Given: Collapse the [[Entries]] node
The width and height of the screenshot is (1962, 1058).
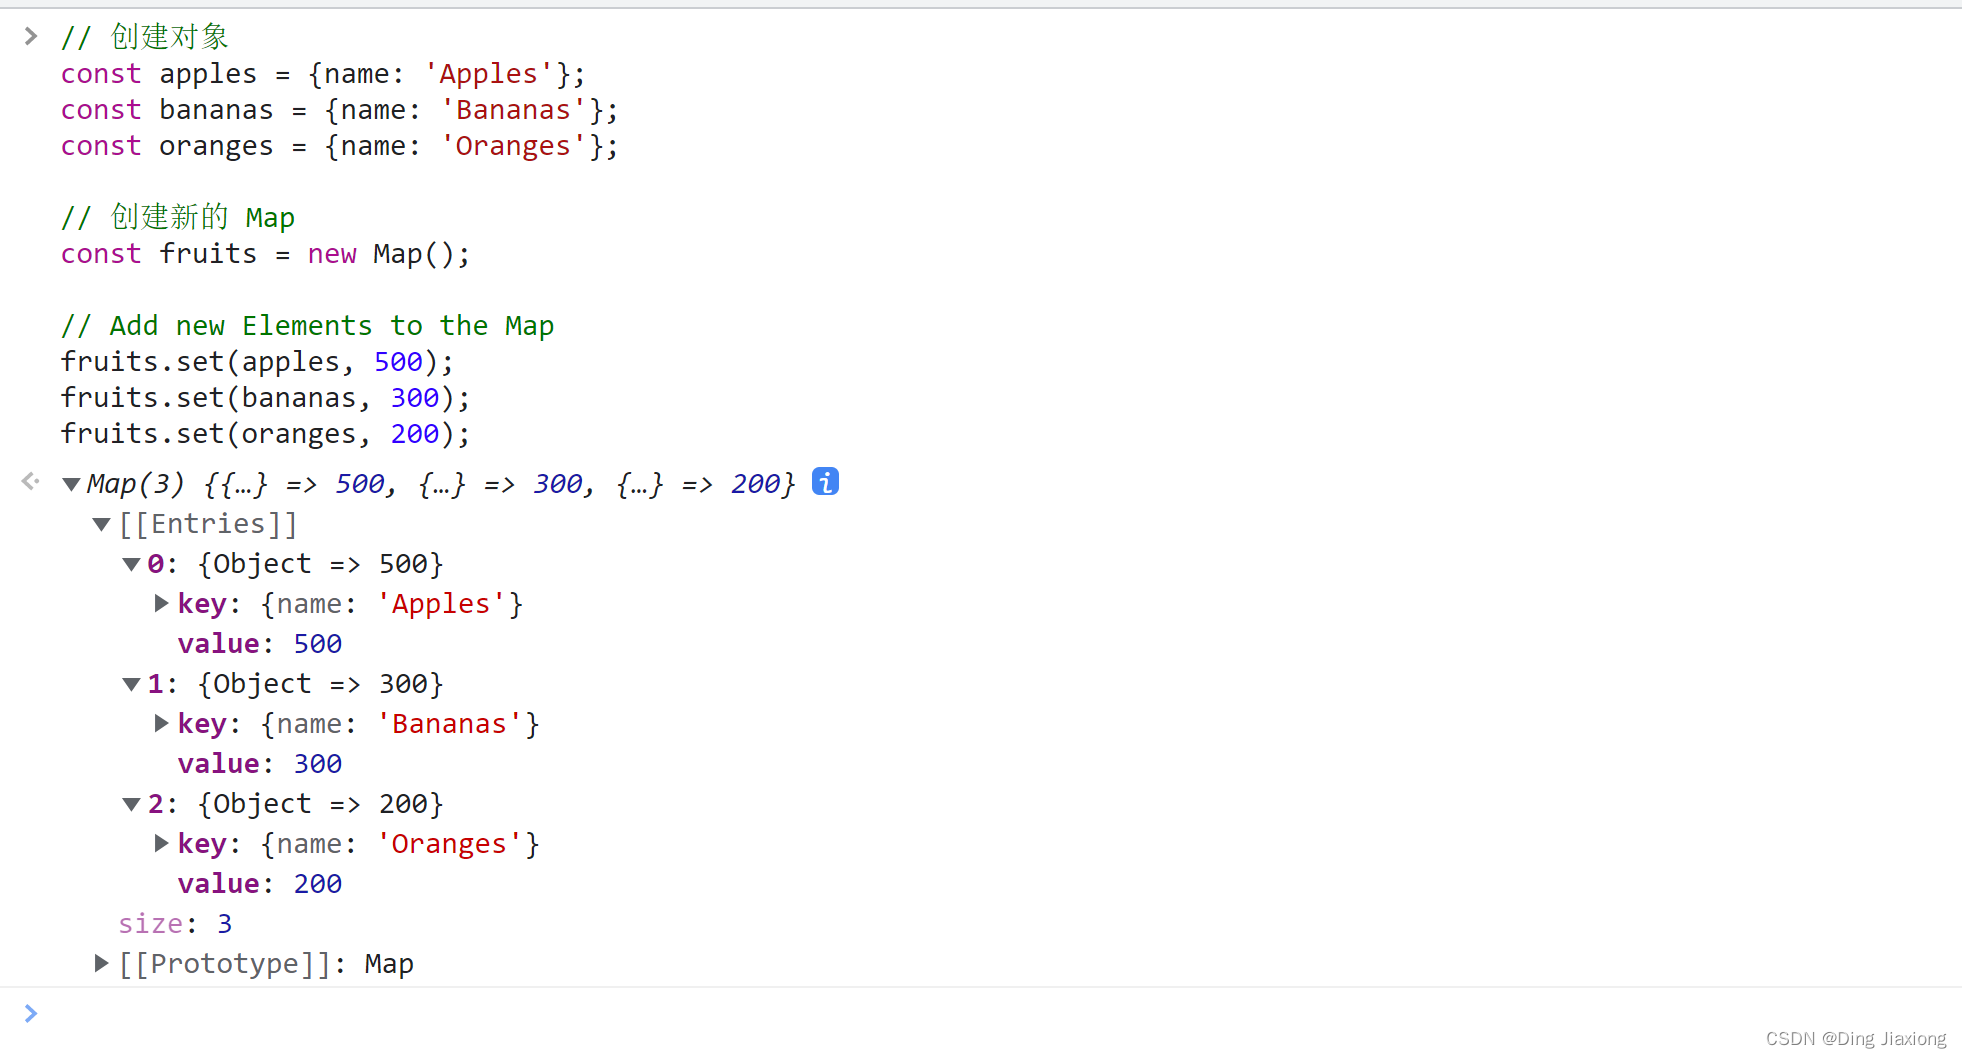Looking at the screenshot, I should click(101, 524).
